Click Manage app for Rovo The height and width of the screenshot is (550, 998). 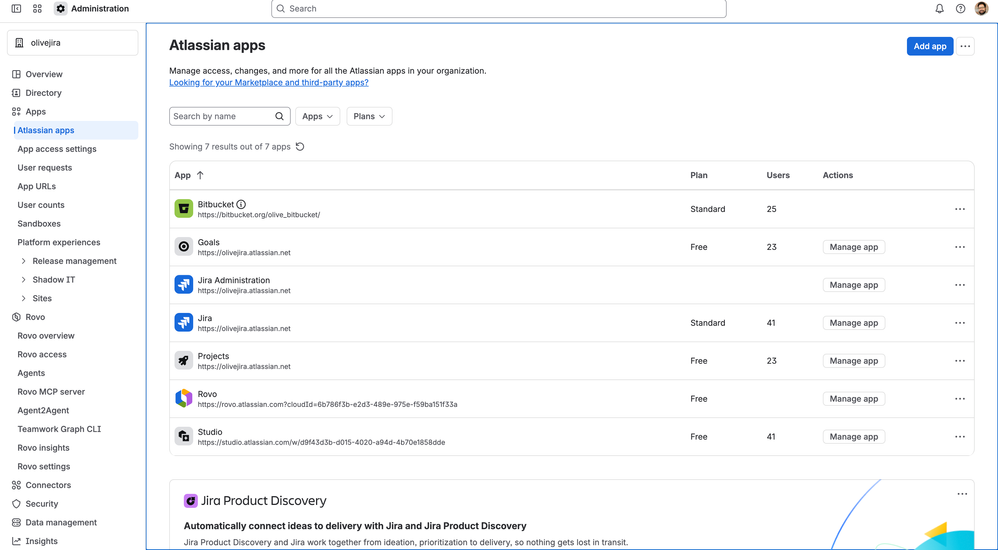click(x=854, y=398)
